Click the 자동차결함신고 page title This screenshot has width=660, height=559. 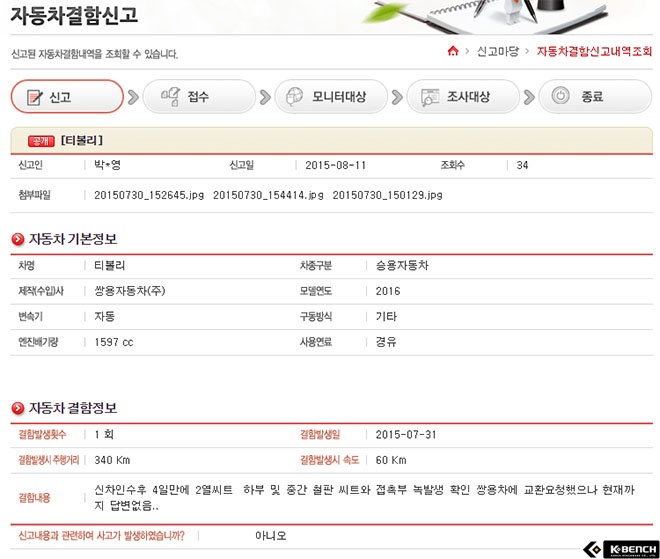coord(74,15)
